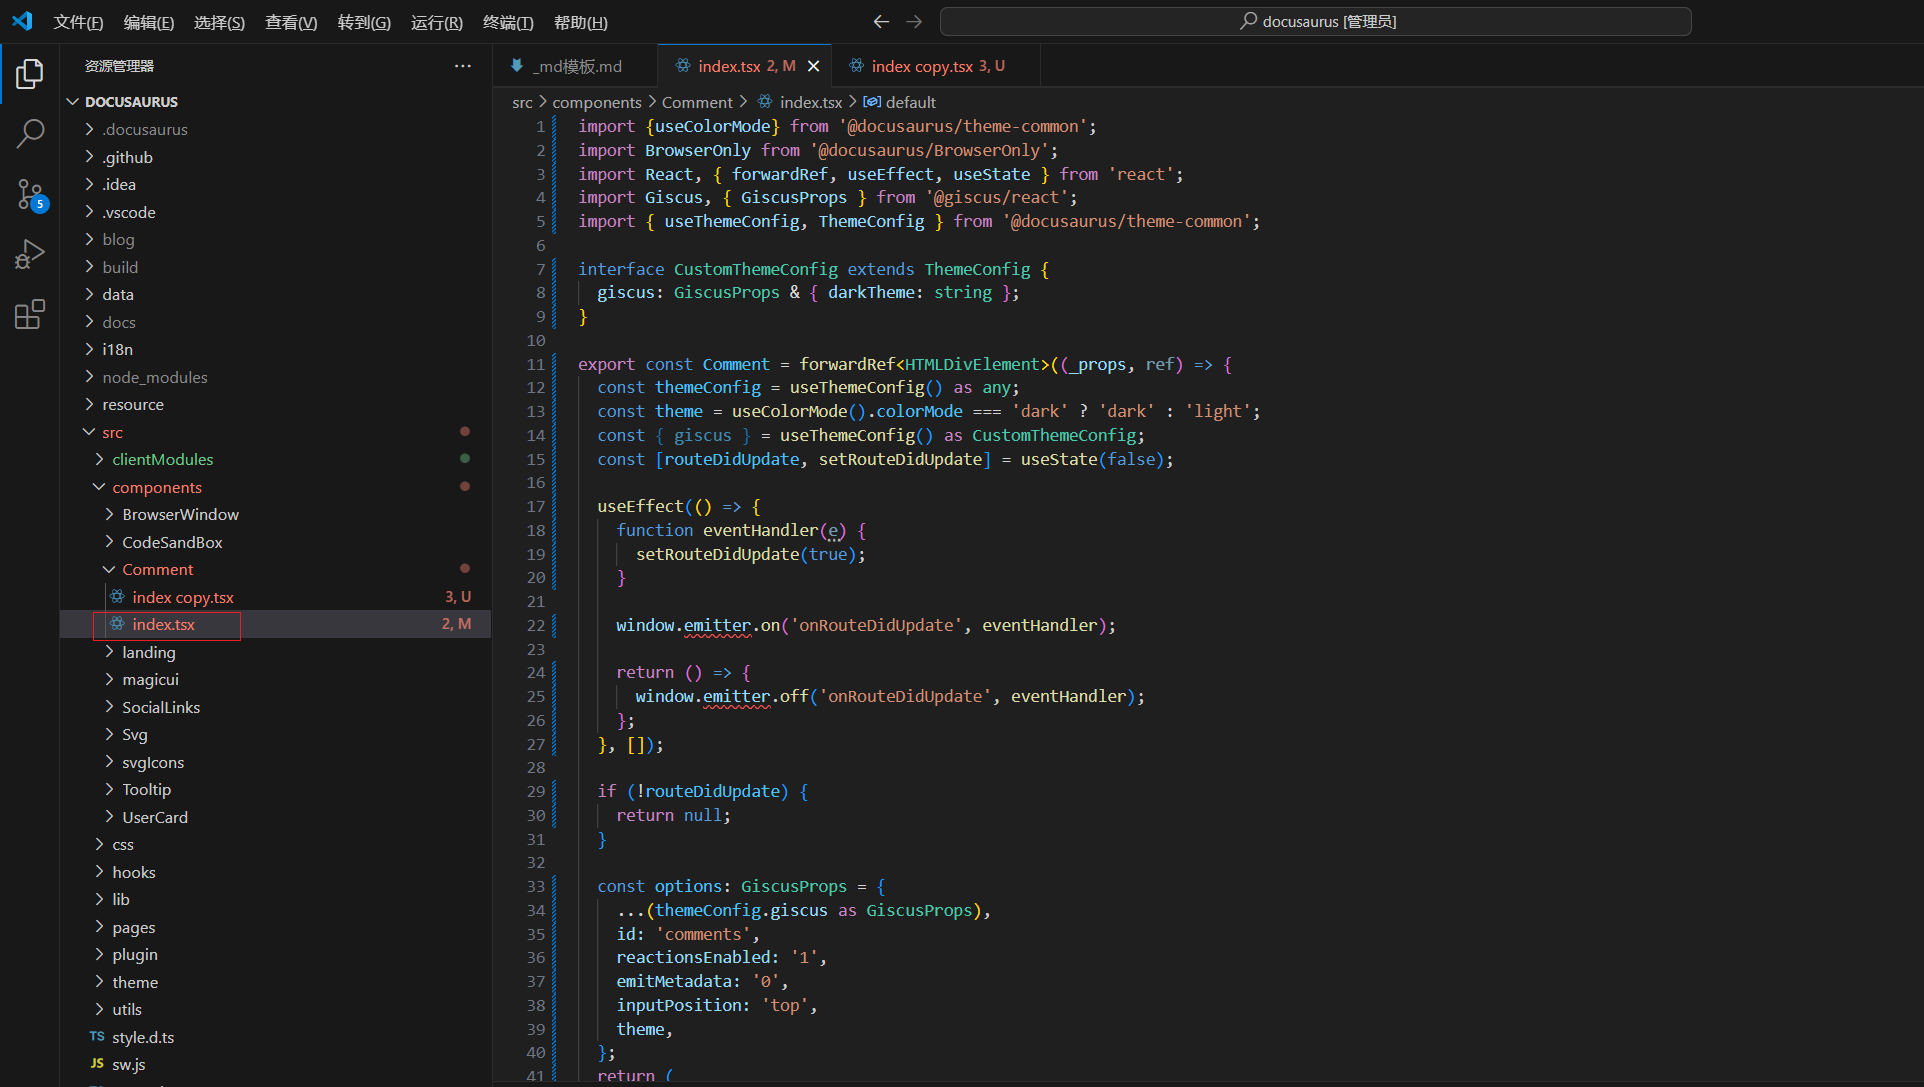The image size is (1924, 1087).
Task: Go forward with the right arrow
Action: (914, 21)
